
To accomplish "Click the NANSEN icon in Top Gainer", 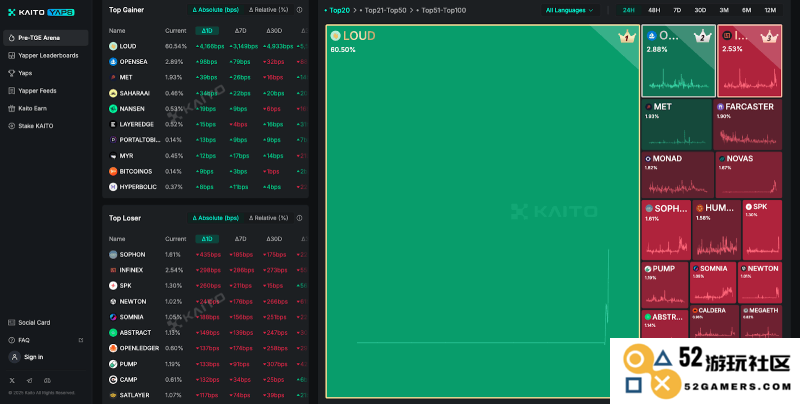I will click(113, 109).
